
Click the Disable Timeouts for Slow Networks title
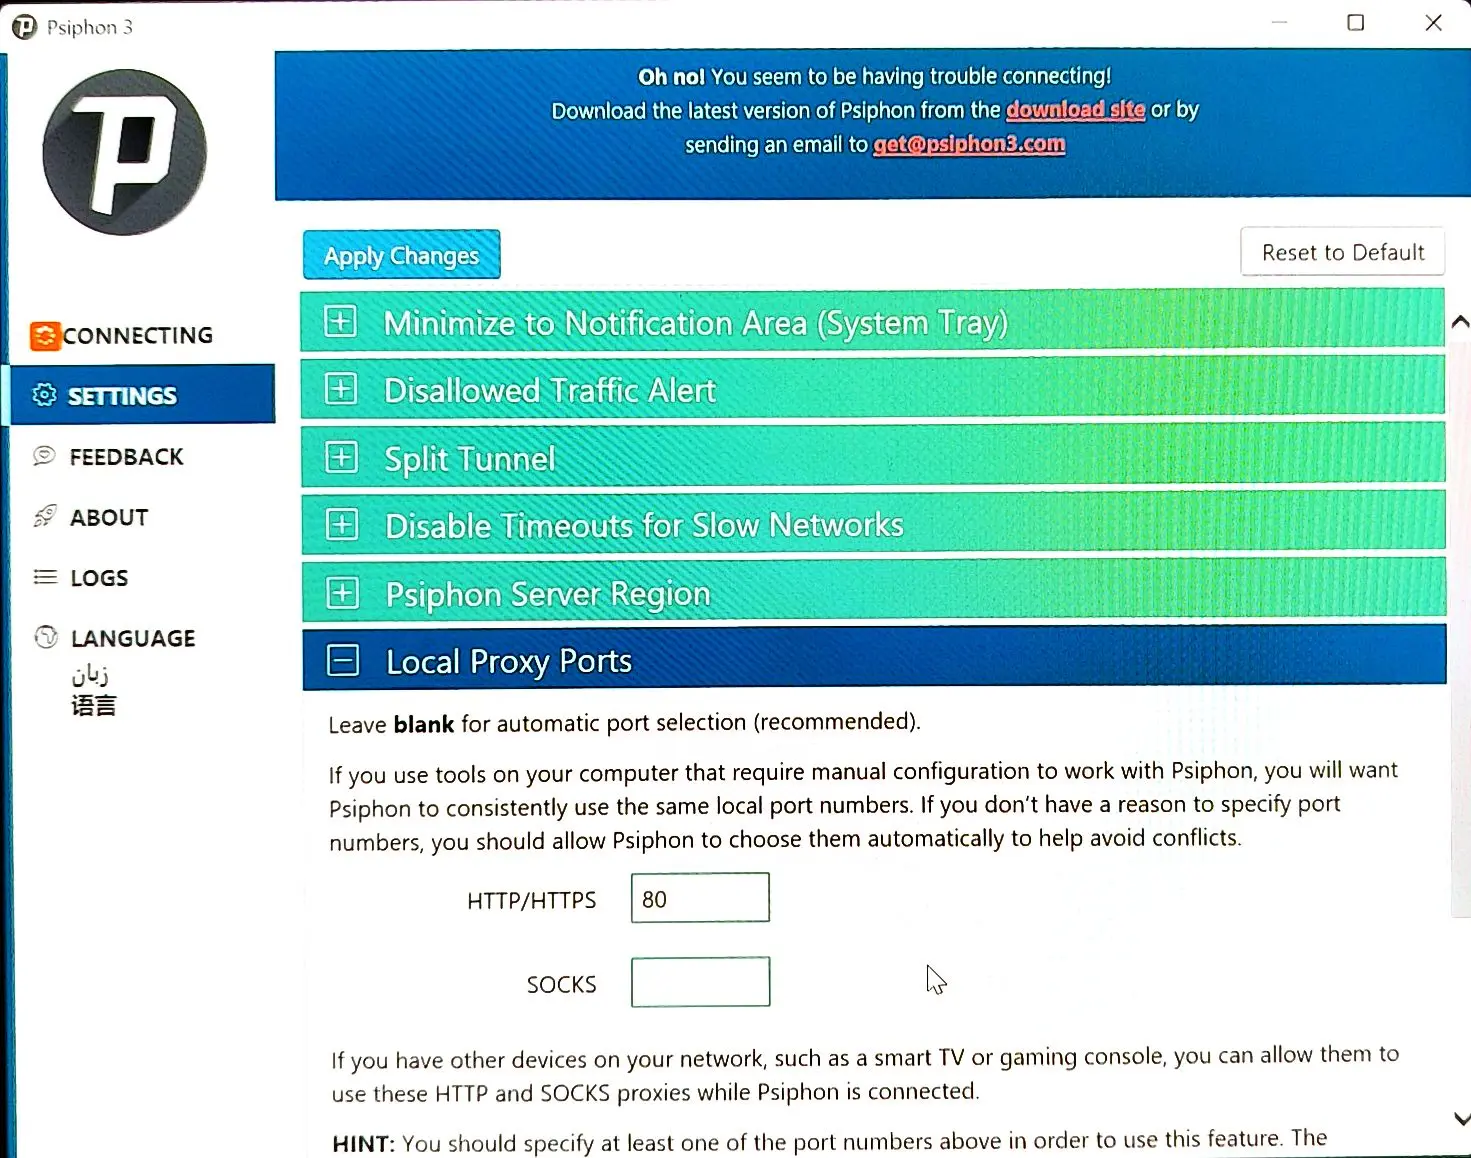[x=644, y=526]
